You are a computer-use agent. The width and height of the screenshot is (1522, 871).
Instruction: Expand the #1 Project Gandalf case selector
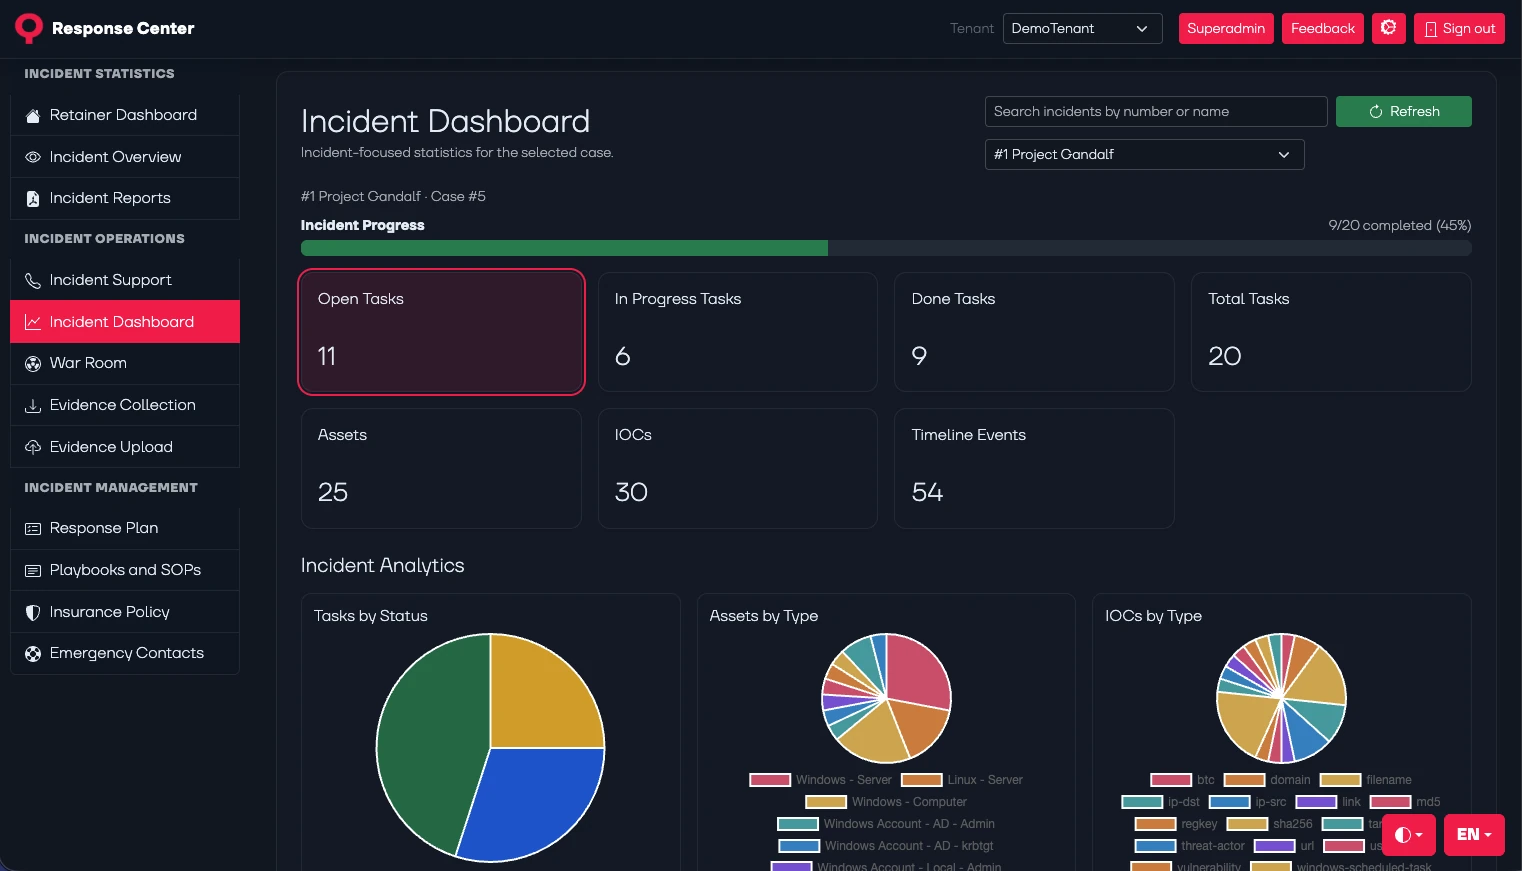[1145, 154]
